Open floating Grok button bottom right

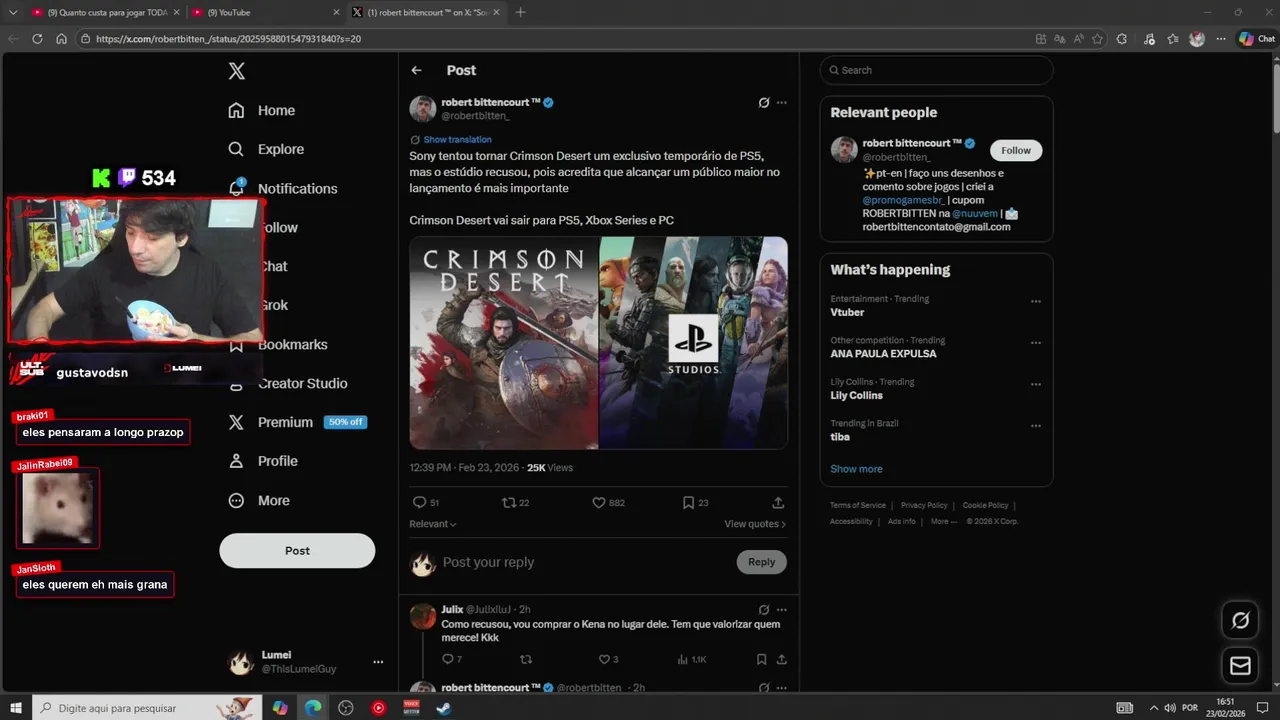click(1240, 621)
